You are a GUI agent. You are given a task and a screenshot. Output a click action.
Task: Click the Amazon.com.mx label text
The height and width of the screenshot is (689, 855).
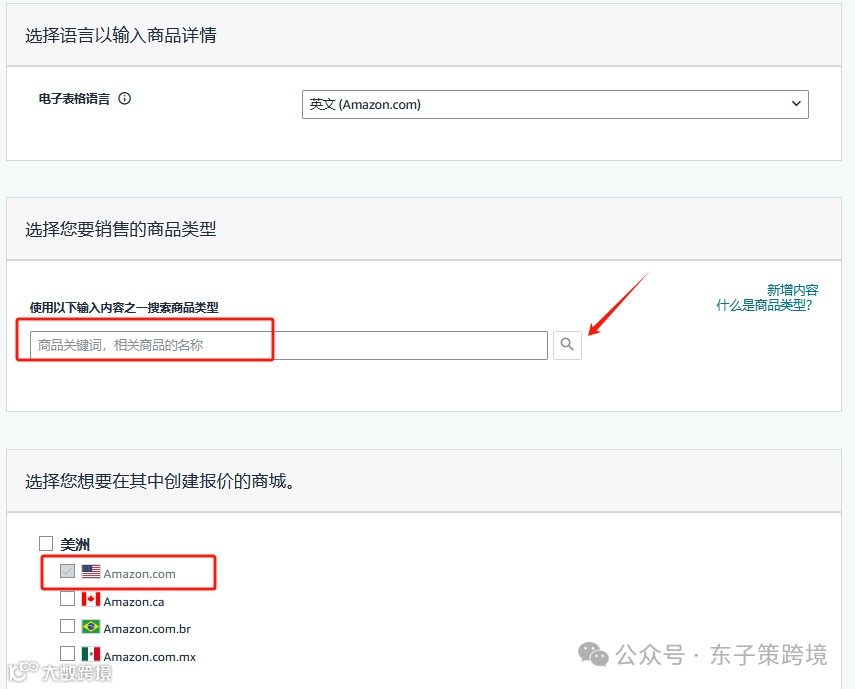pyautogui.click(x=149, y=657)
